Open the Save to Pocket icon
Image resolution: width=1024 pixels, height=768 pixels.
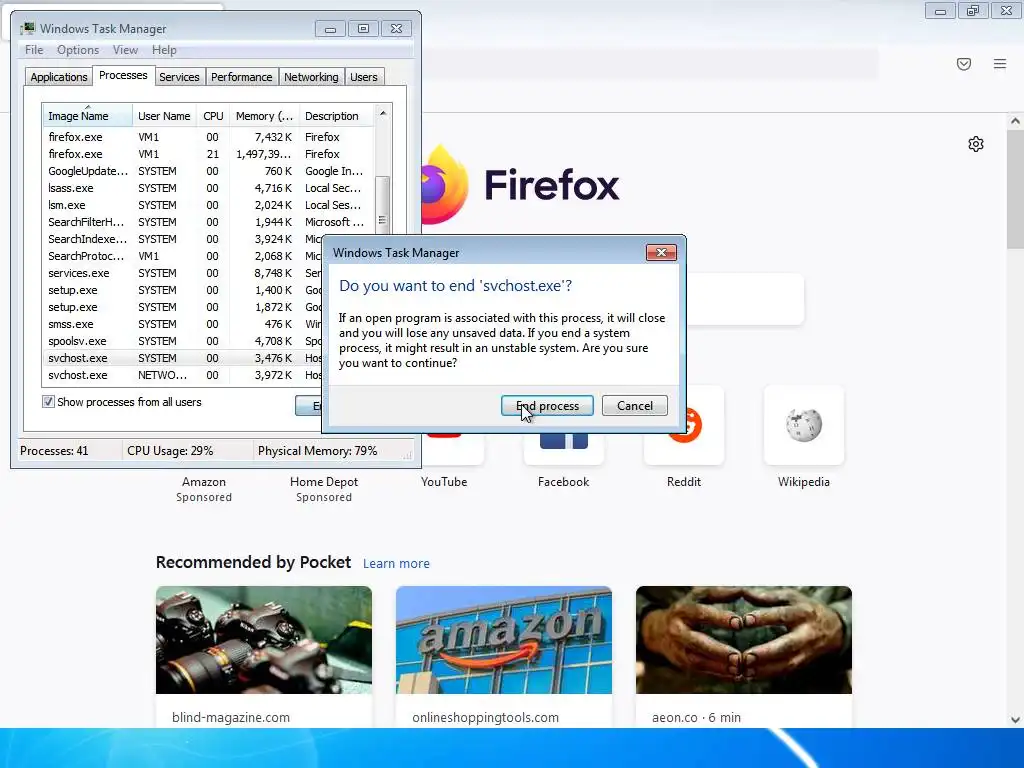(964, 63)
